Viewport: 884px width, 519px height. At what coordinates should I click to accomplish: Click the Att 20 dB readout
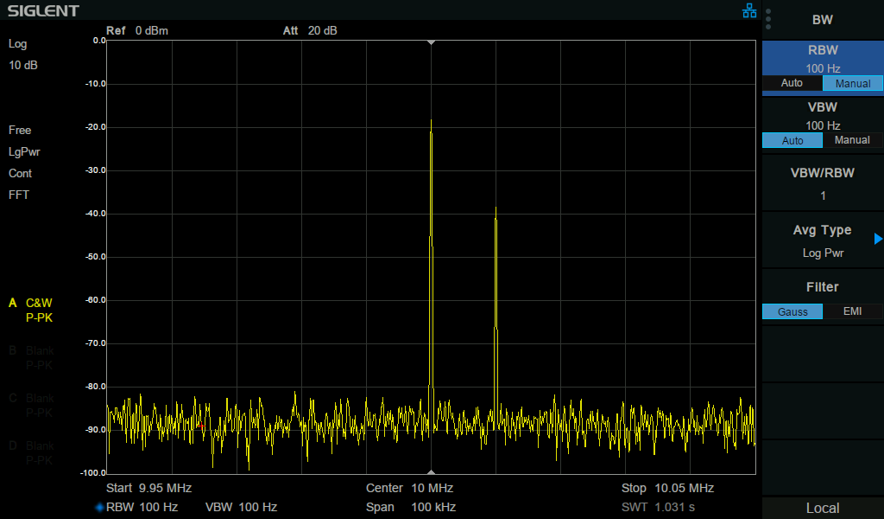pos(310,30)
